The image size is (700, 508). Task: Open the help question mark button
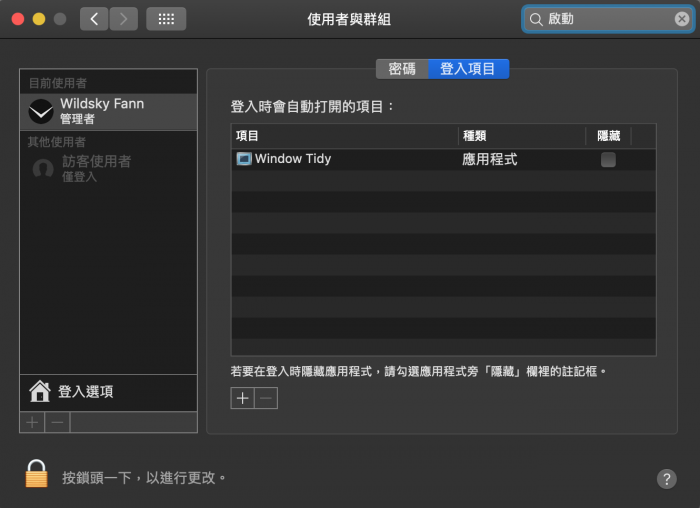pyautogui.click(x=666, y=479)
